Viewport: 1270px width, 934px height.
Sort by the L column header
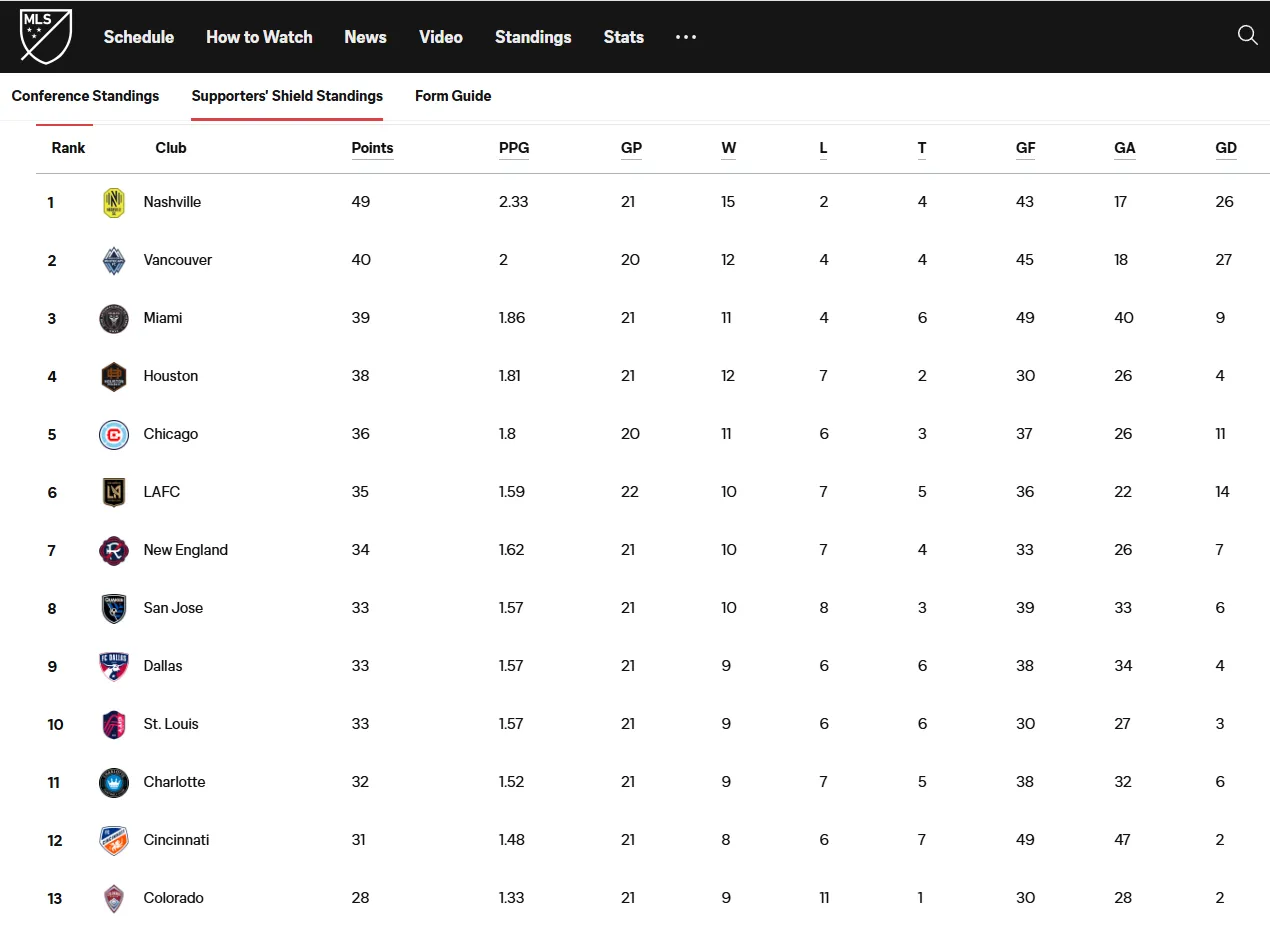point(823,148)
